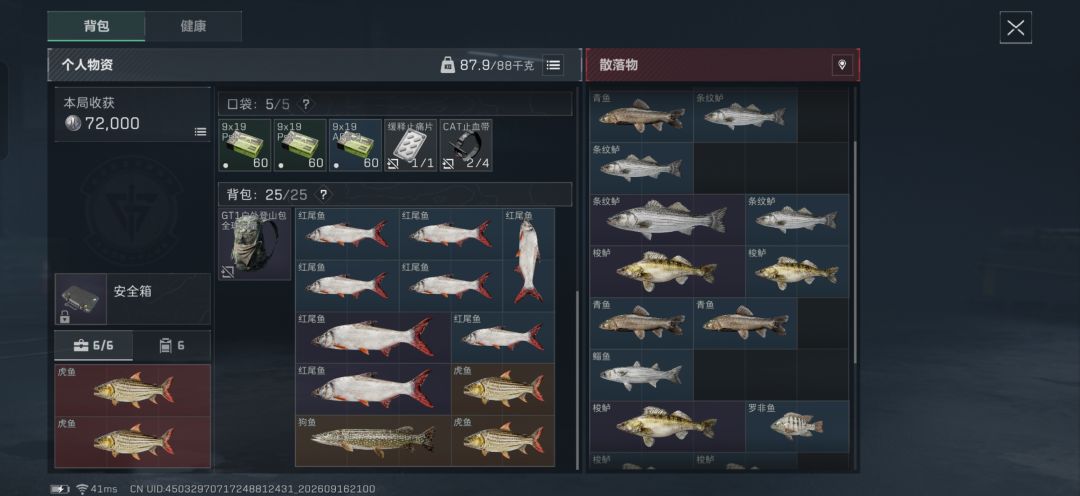Click the Wi-Fi signal icon
Screen dimensions: 1080x496
pos(82,489)
